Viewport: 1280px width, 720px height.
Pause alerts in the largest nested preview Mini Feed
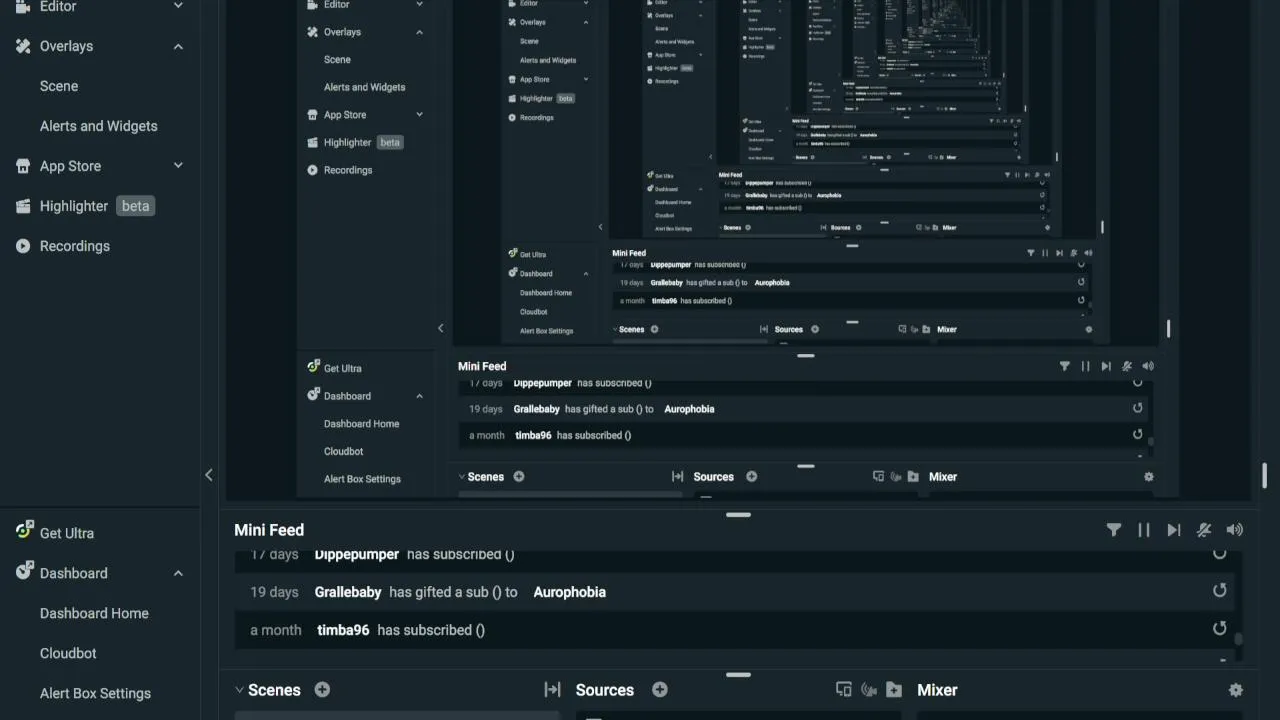click(x=1085, y=366)
